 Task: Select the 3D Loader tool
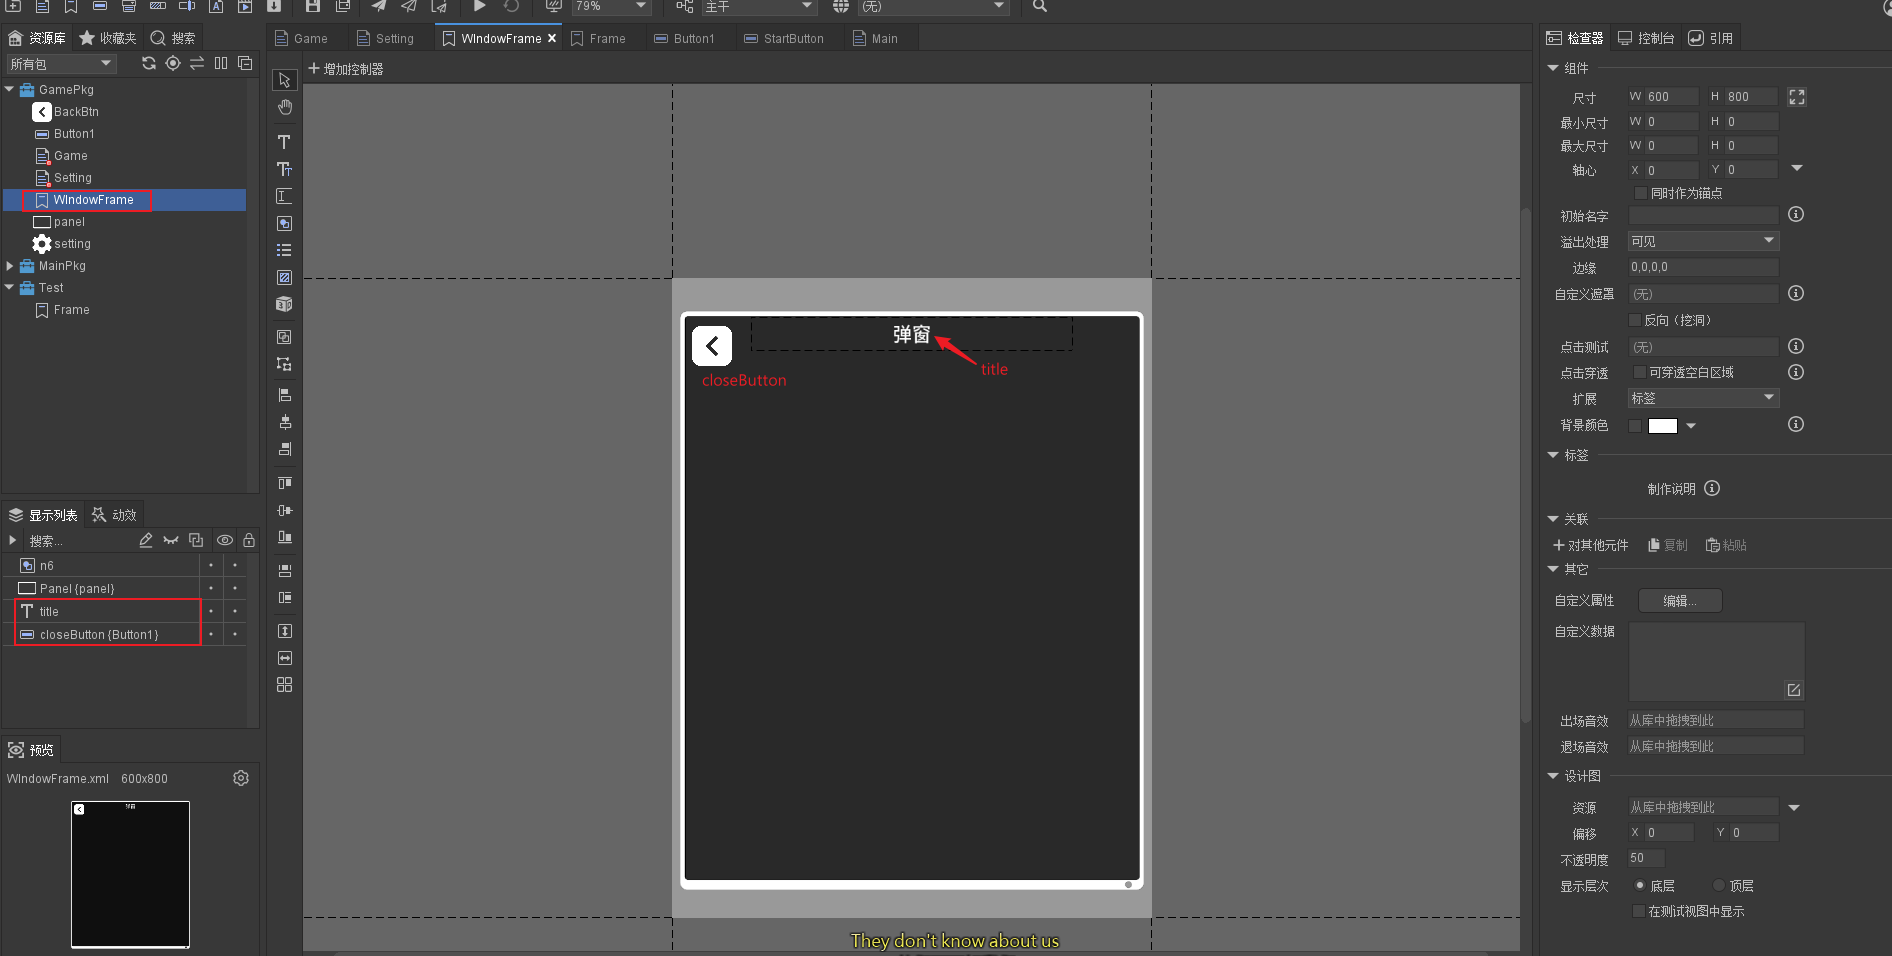pos(284,304)
